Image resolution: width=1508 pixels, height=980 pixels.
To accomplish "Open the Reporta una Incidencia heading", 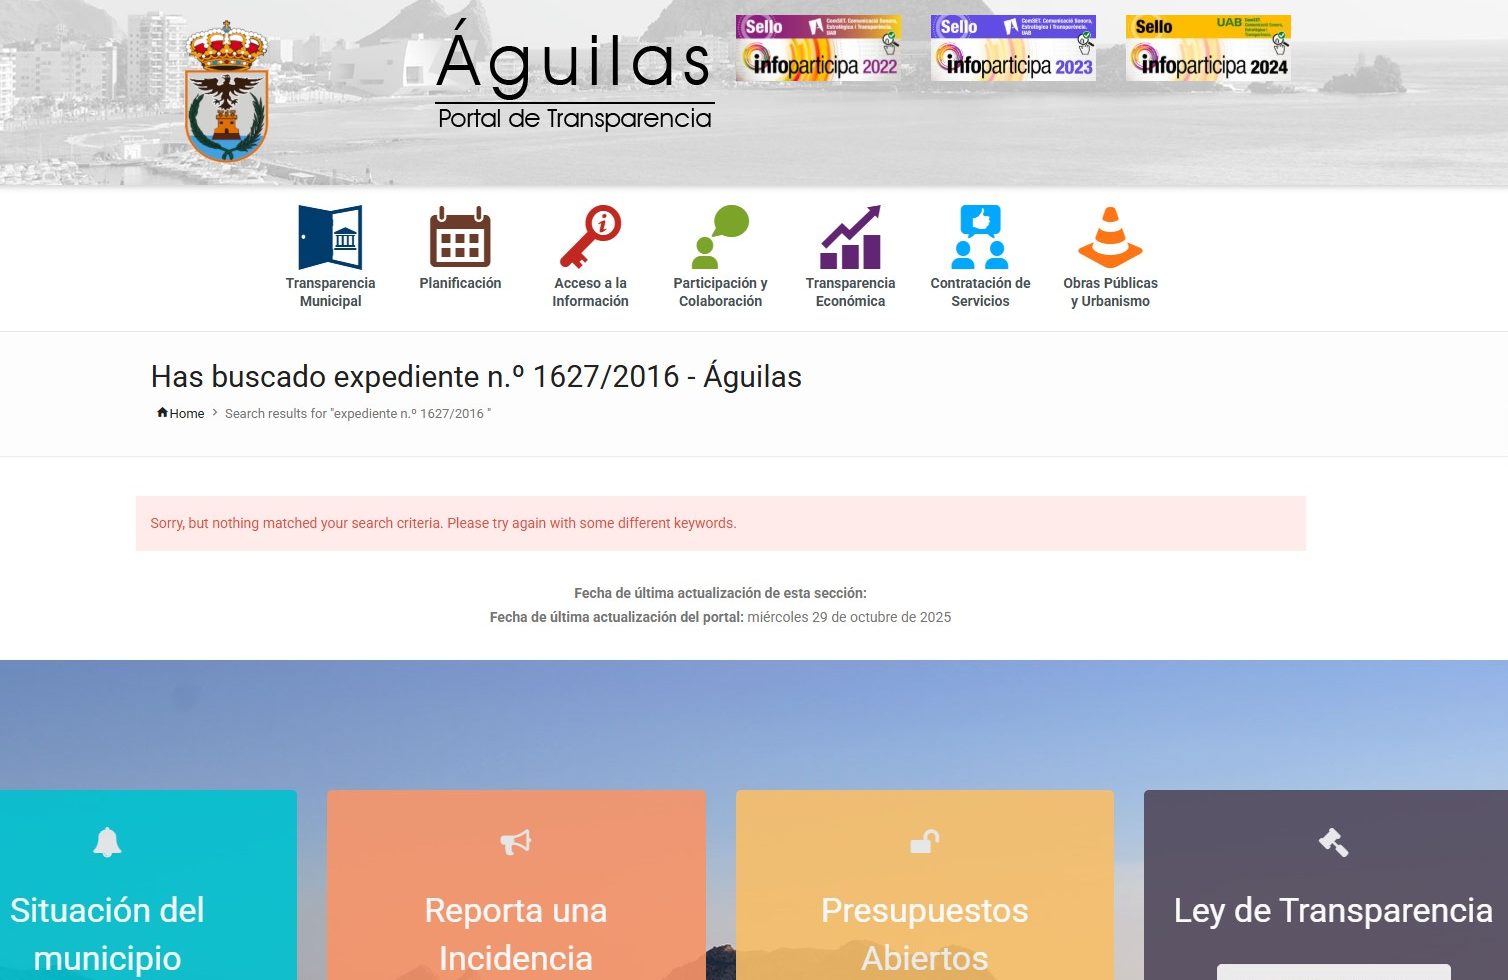I will pyautogui.click(x=516, y=933).
